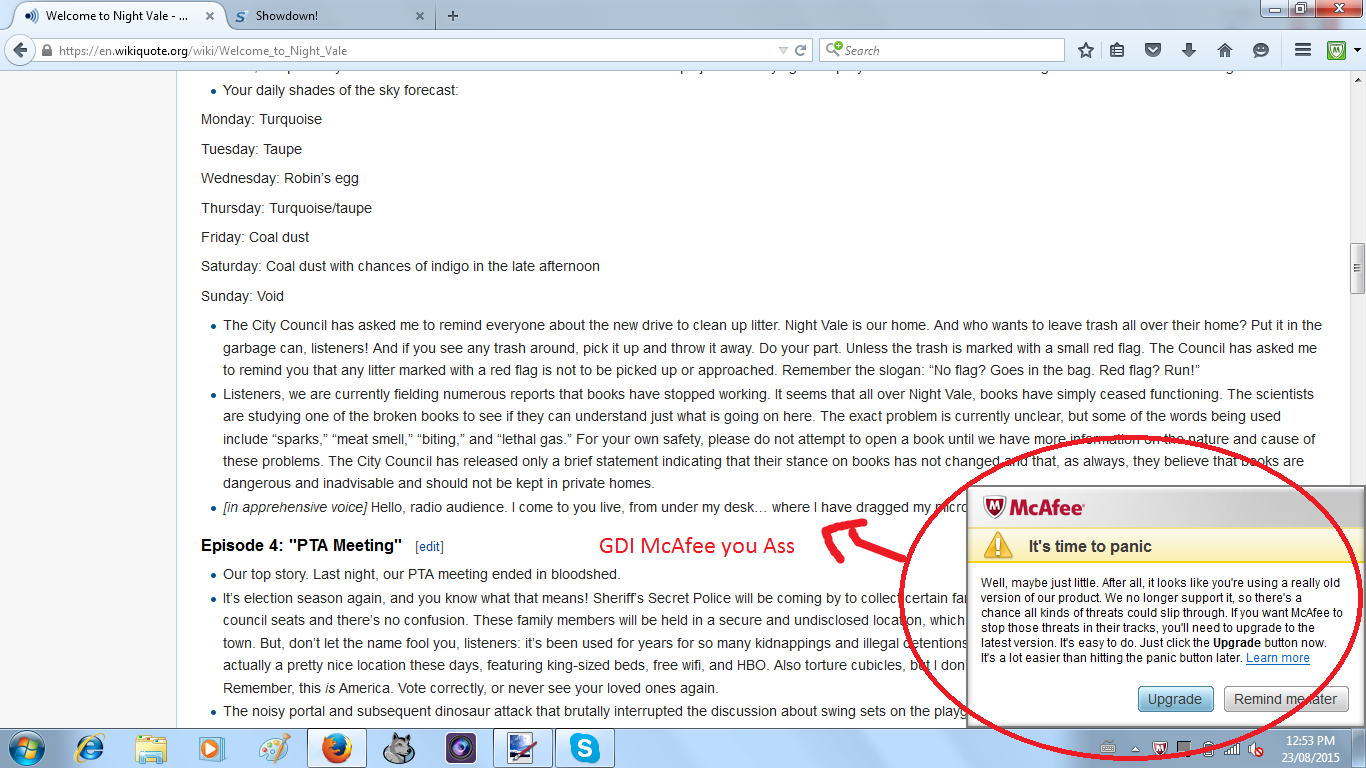
Task: Expand the McAfee toolbar dropdown arrow
Action: tap(1357, 50)
